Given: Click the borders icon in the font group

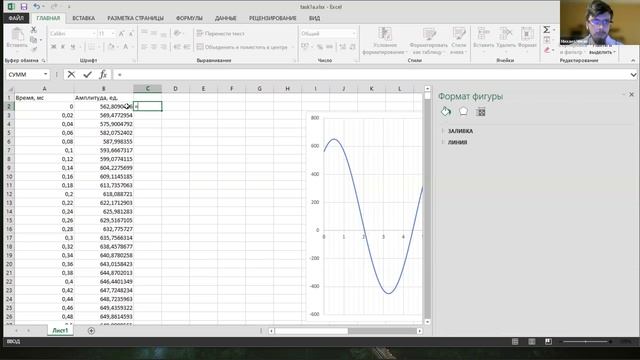Looking at the screenshot, I should coord(91,47).
